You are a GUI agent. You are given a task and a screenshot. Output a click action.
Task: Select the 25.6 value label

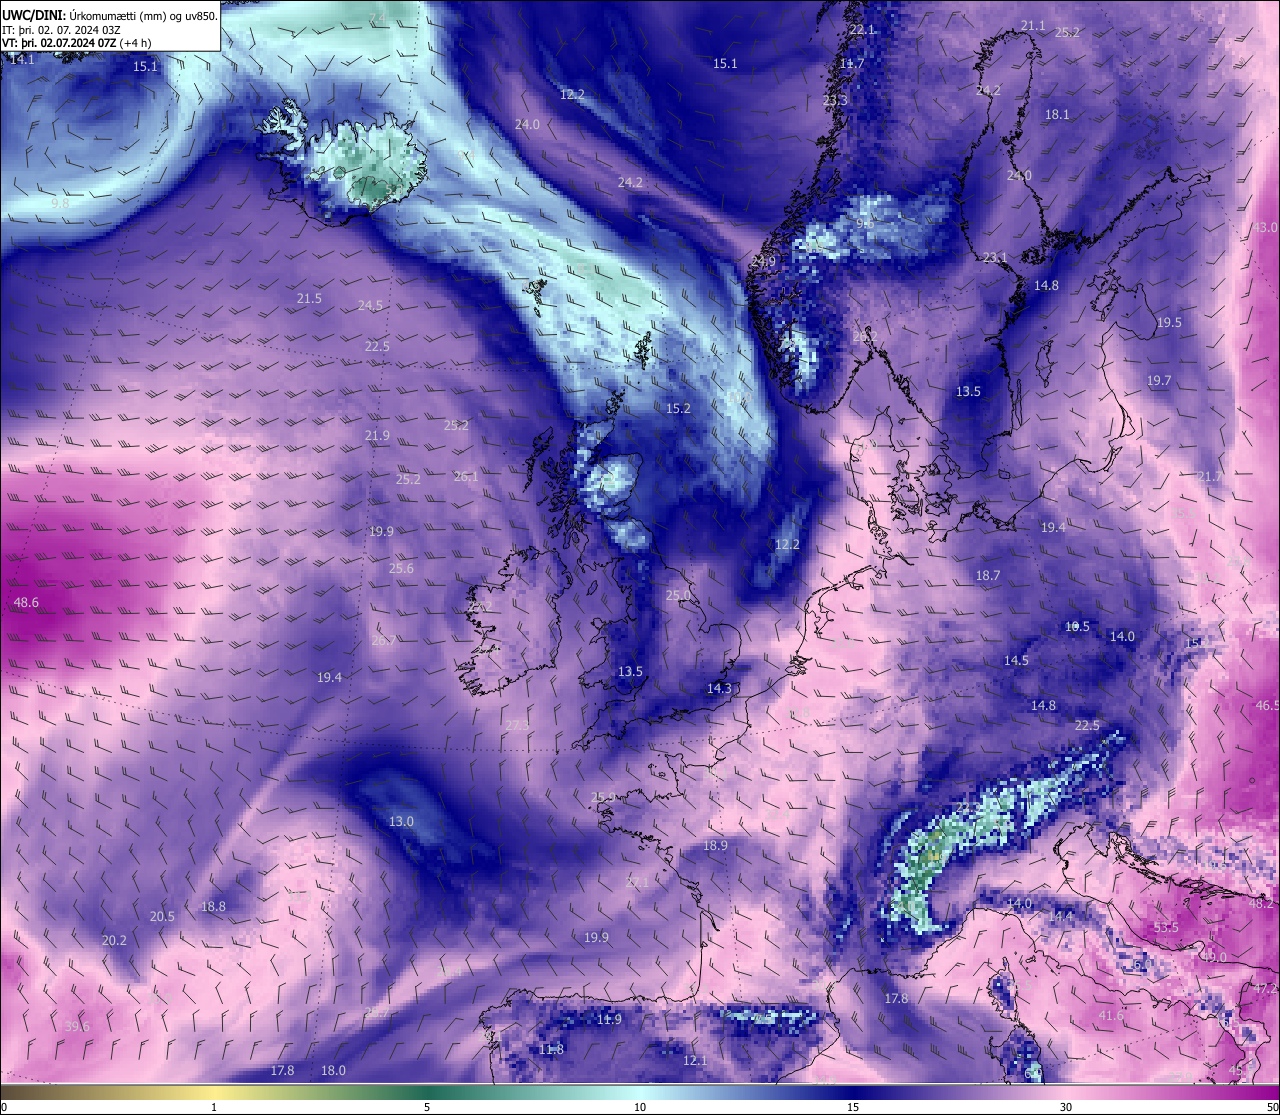pos(401,568)
